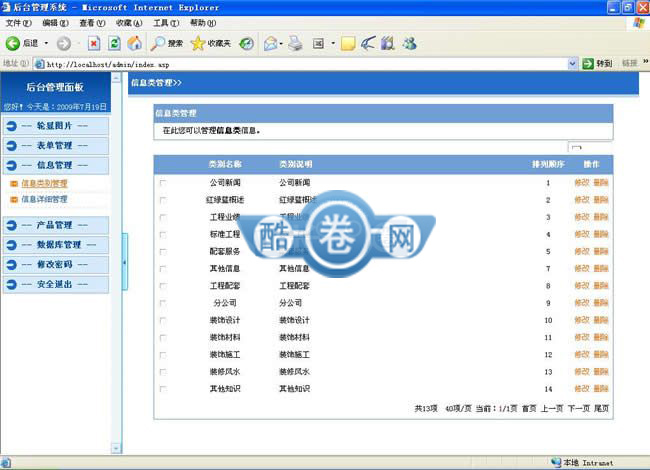Image resolution: width=650 pixels, height=470 pixels.
Task: Refresh the page with green arrows icon
Action: (114, 43)
